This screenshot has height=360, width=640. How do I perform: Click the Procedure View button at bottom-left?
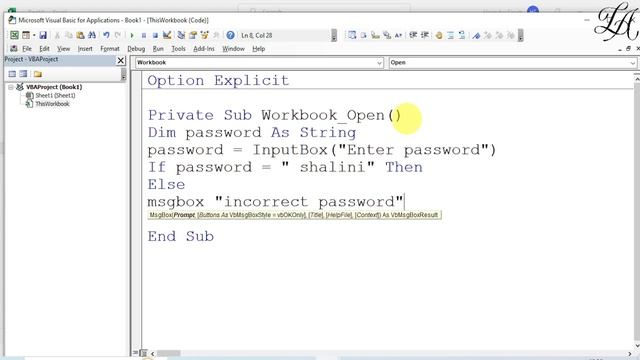136,353
